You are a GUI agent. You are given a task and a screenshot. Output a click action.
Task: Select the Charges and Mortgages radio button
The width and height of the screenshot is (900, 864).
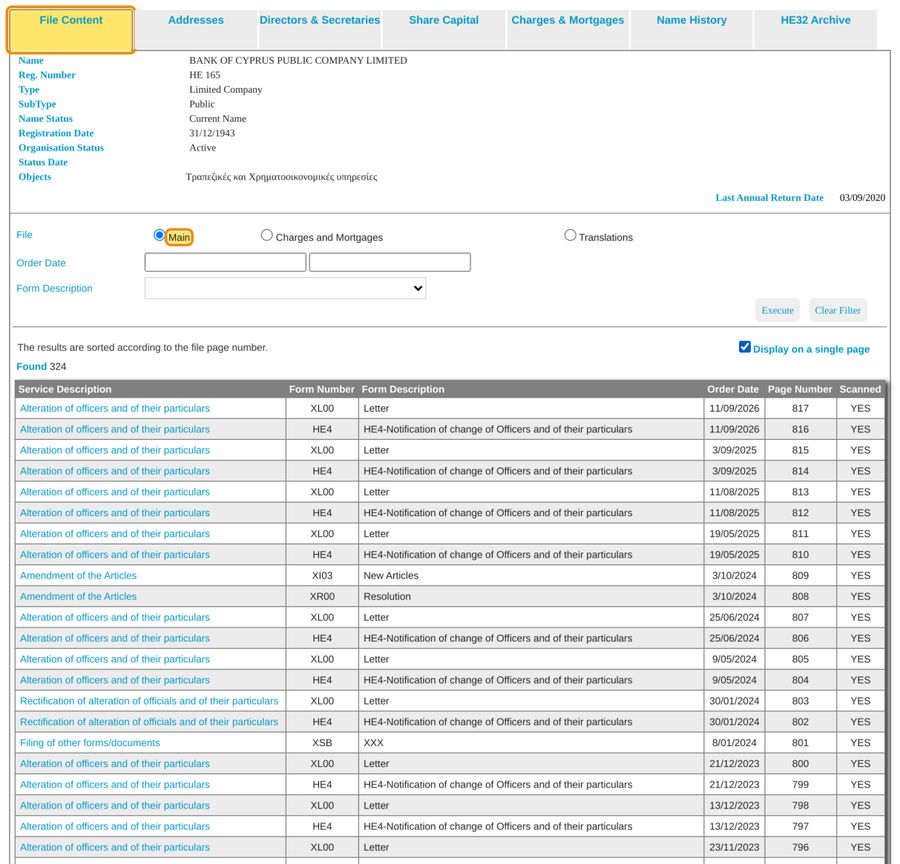point(266,235)
